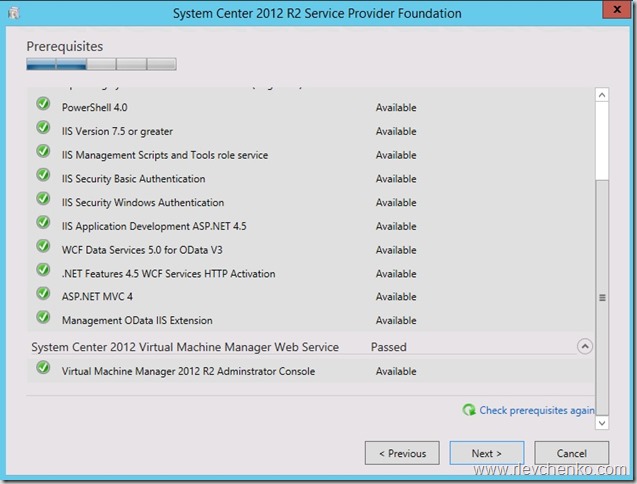Click the check icon beside ASP.NET MVC 4
Viewport: 637px width, 484px height.
tap(43, 293)
